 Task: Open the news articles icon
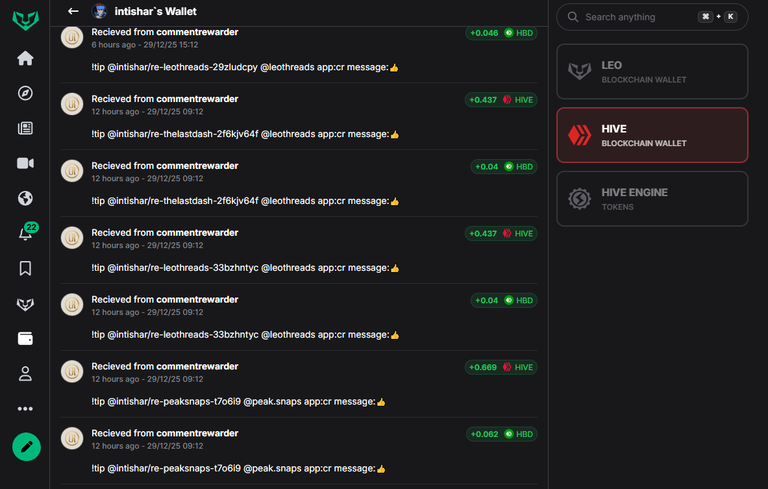(25, 128)
